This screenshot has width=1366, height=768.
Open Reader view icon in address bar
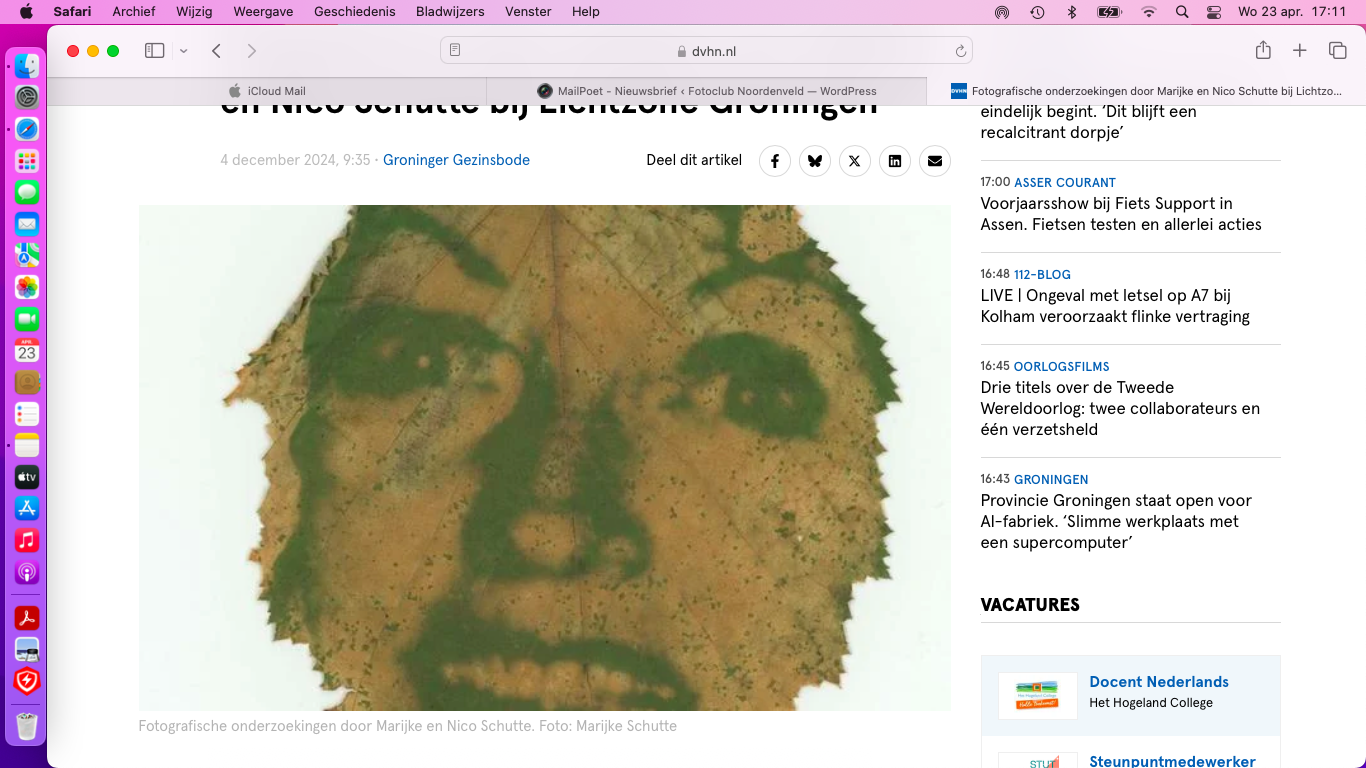point(455,51)
